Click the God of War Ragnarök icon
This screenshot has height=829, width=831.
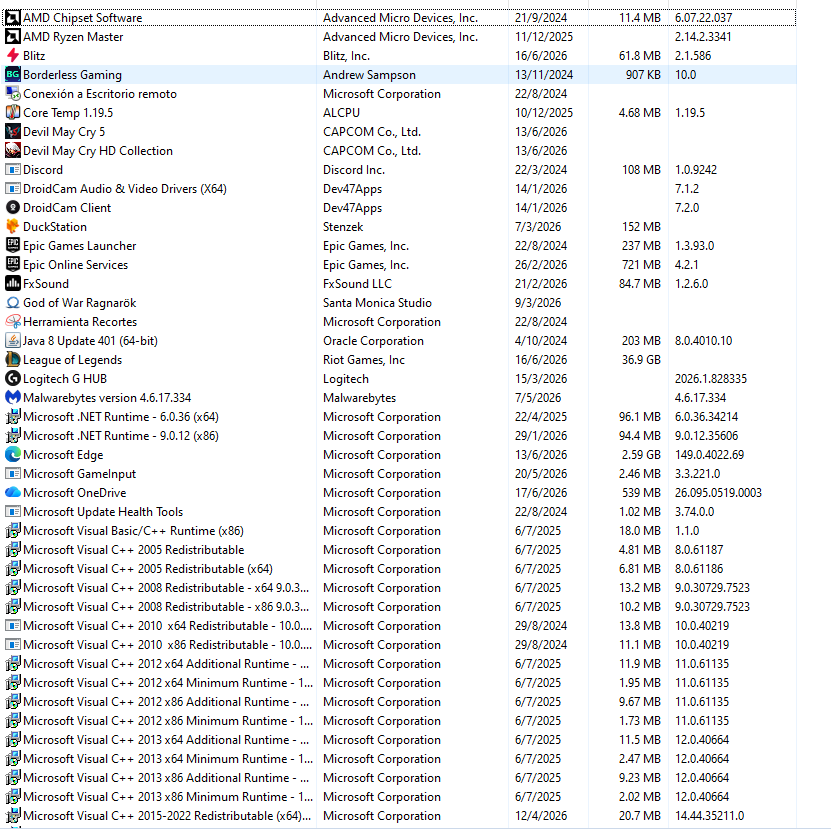pos(13,303)
